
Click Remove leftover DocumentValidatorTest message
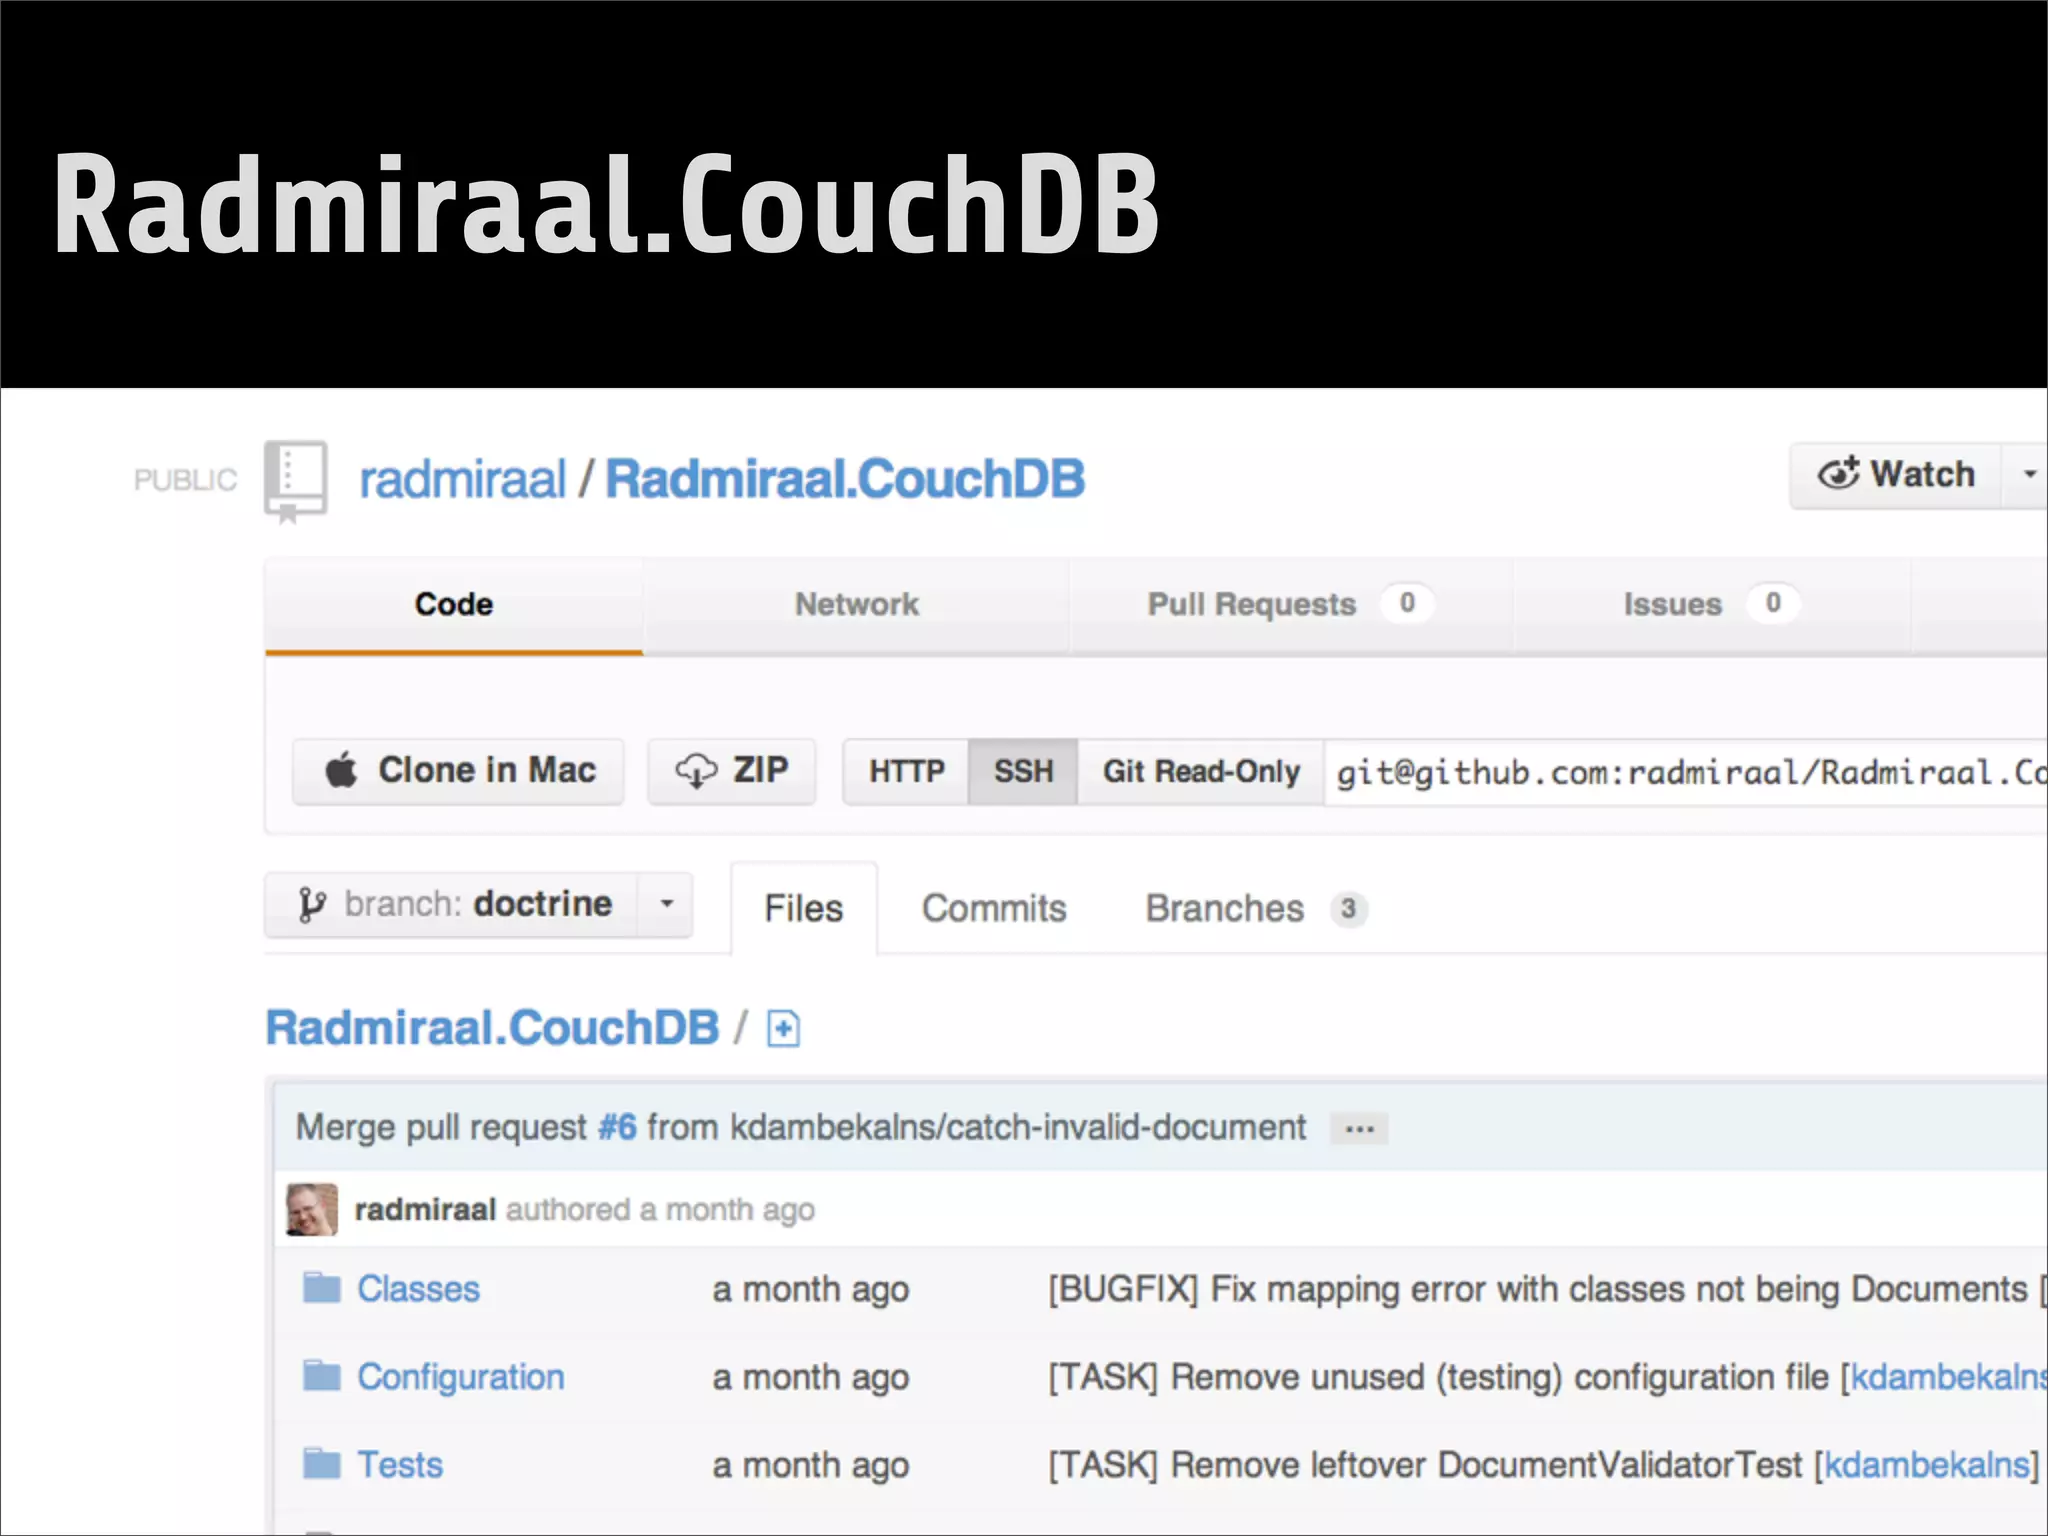[x=1425, y=1465]
